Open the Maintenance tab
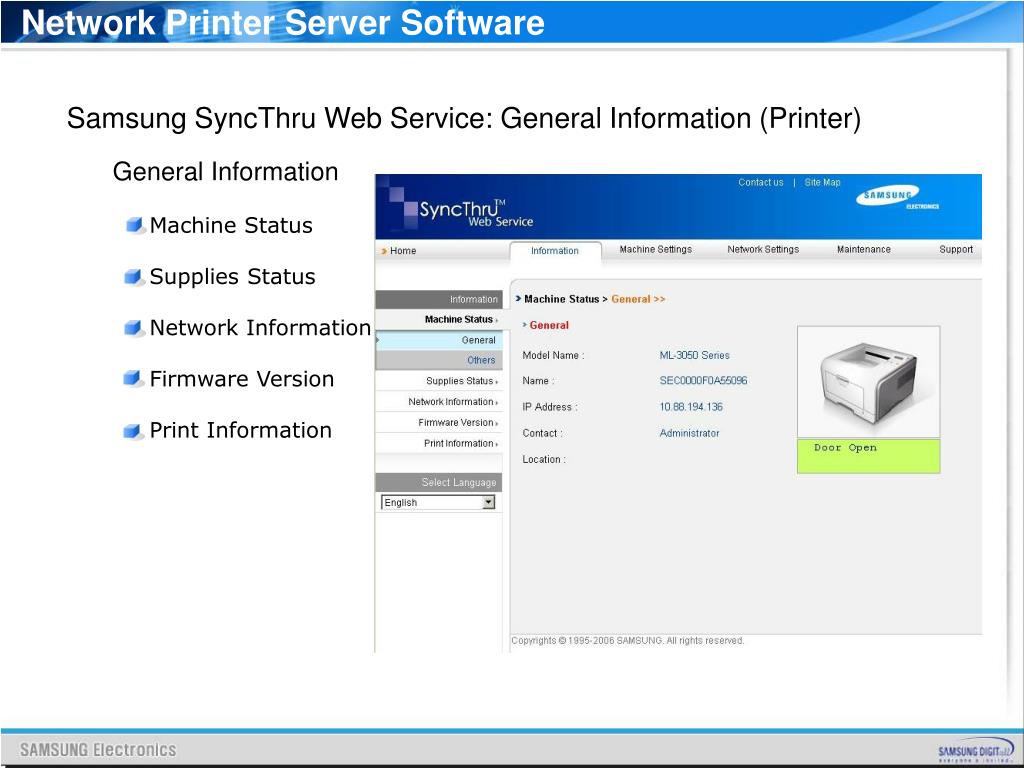1024x768 pixels. pos(863,249)
